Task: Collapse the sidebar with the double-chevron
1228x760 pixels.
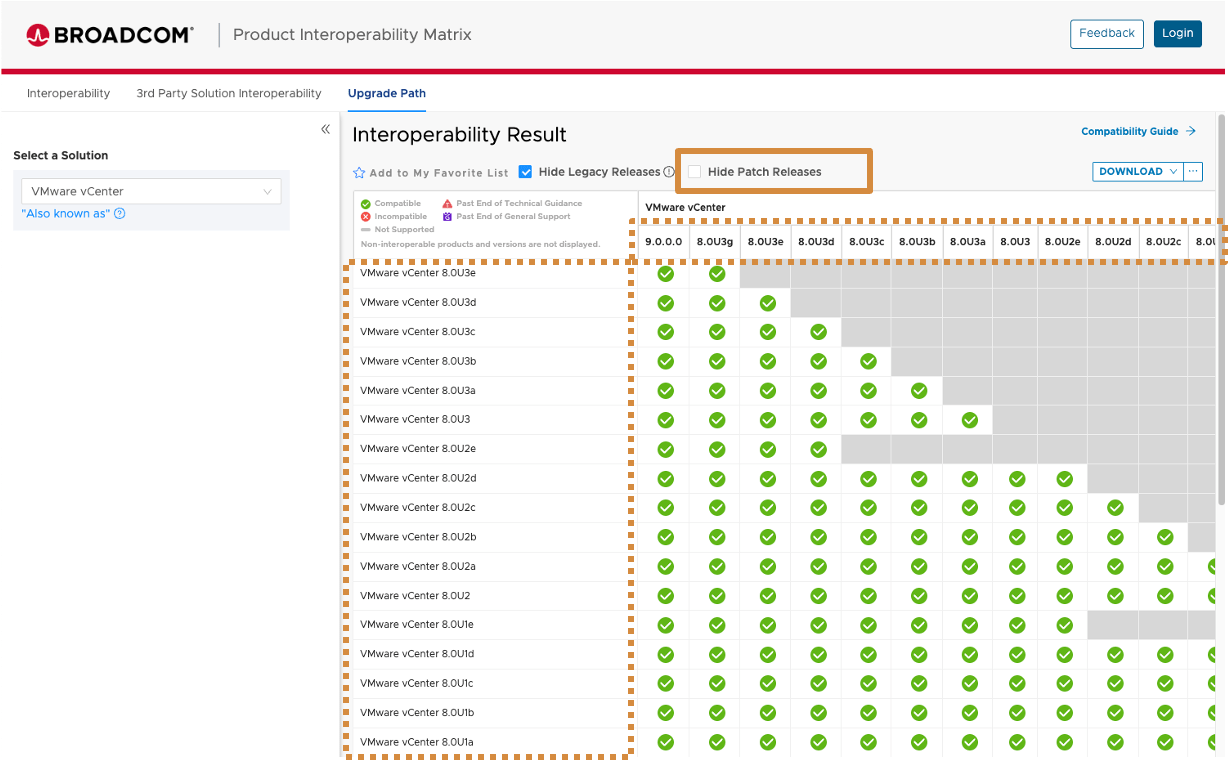Action: coord(325,129)
